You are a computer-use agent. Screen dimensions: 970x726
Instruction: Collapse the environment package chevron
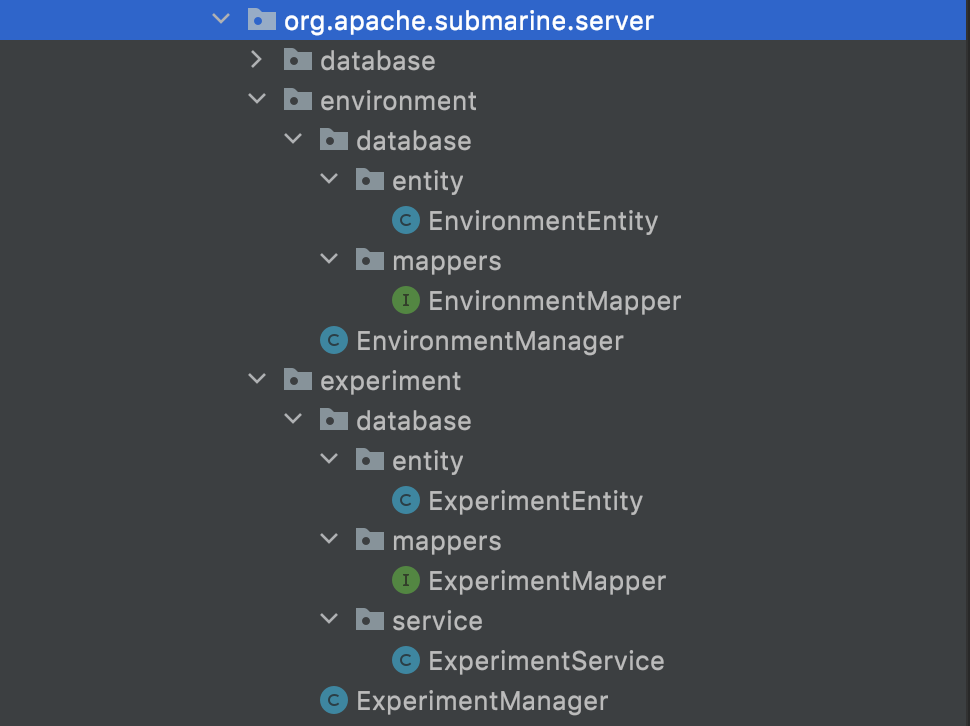[x=257, y=99]
